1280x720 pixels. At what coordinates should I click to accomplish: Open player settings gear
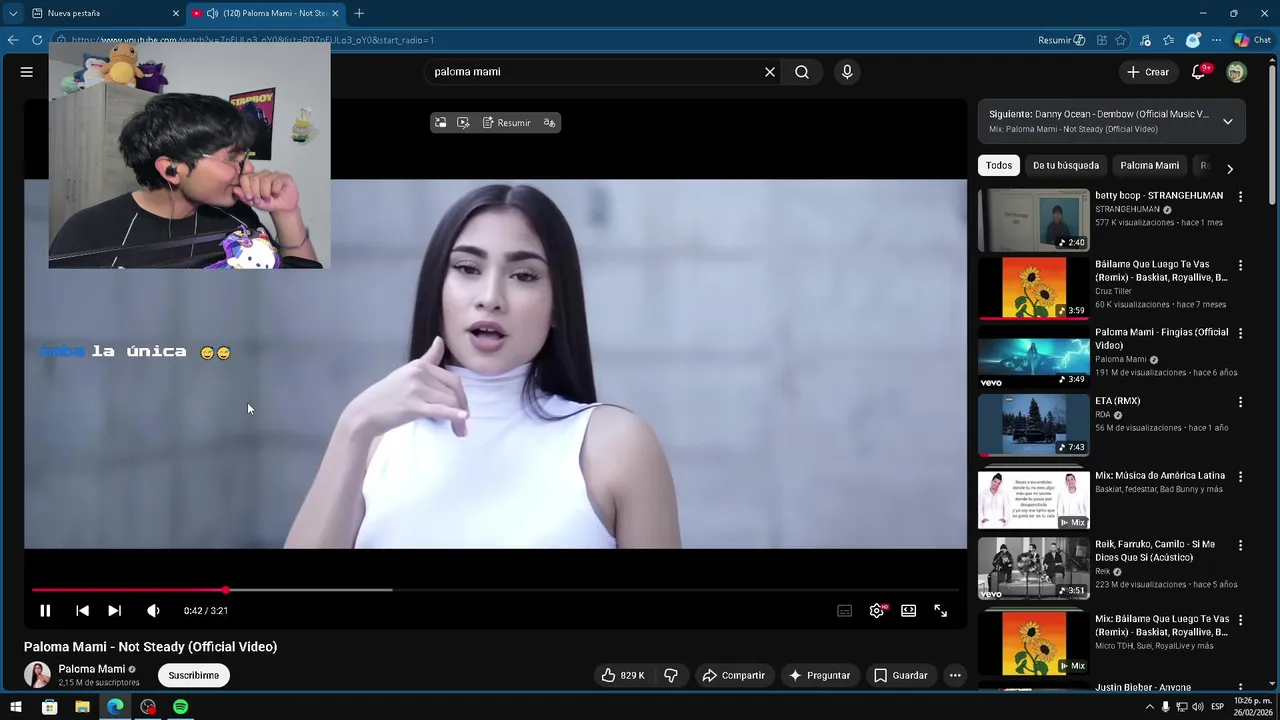(877, 611)
